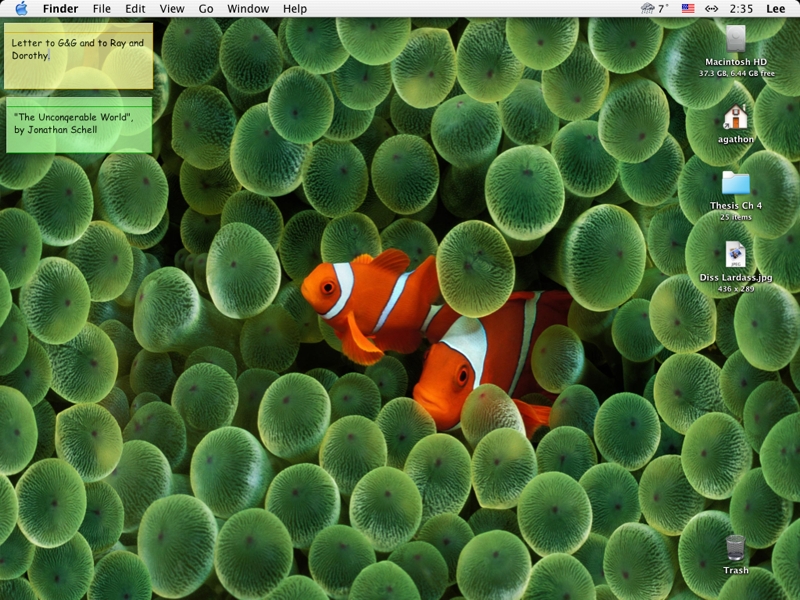Click the double-arrow network status icon

click(x=711, y=9)
